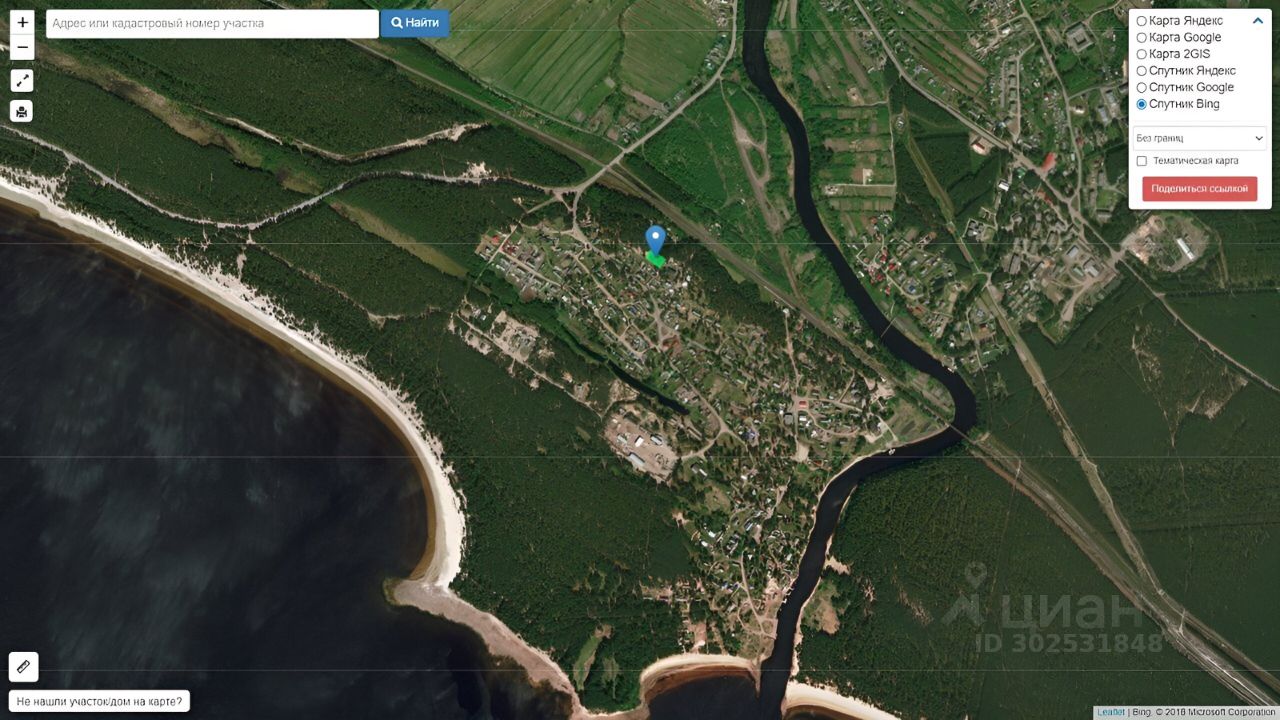The image size is (1280, 720).
Task: Select Карта Google radio option
Action: pos(1142,37)
